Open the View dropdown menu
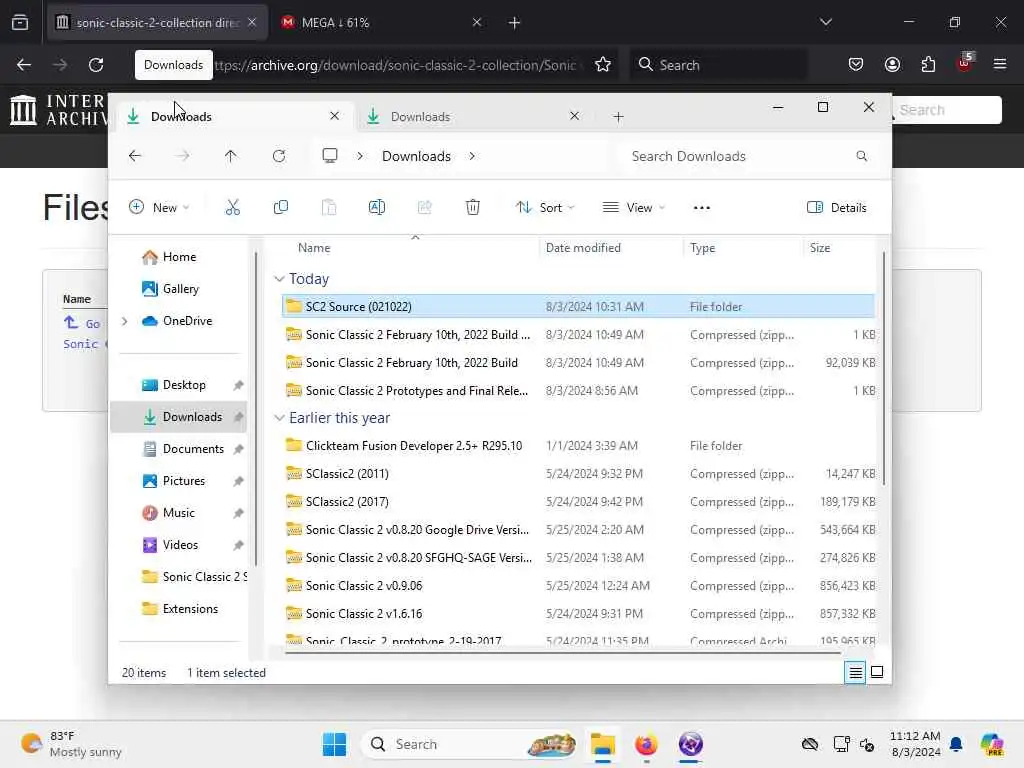The width and height of the screenshot is (1024, 768). point(633,208)
